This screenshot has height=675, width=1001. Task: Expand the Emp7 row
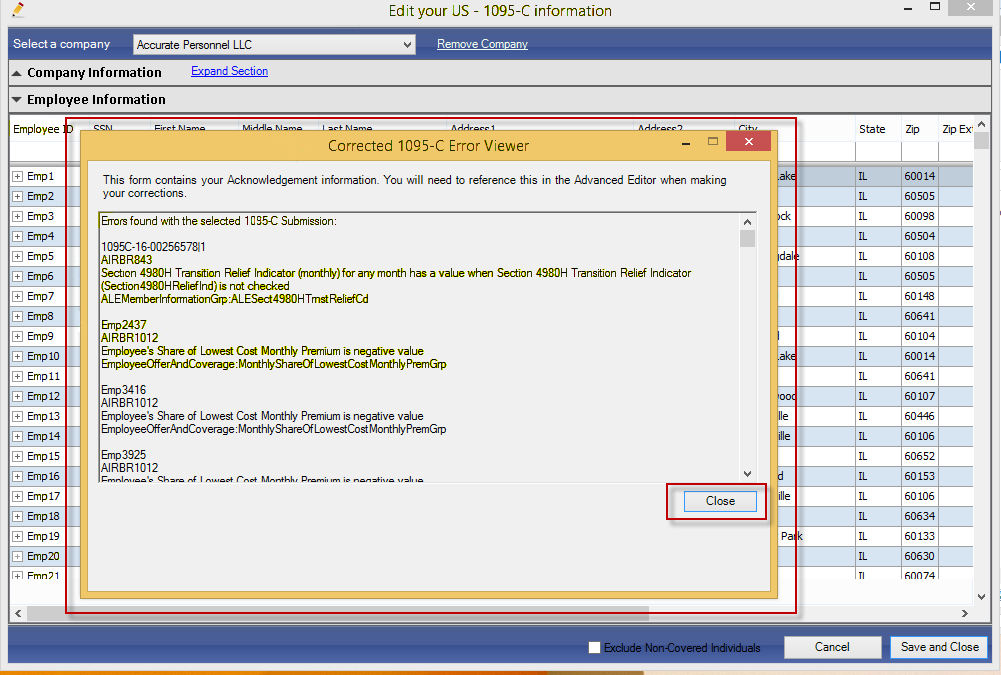18,296
